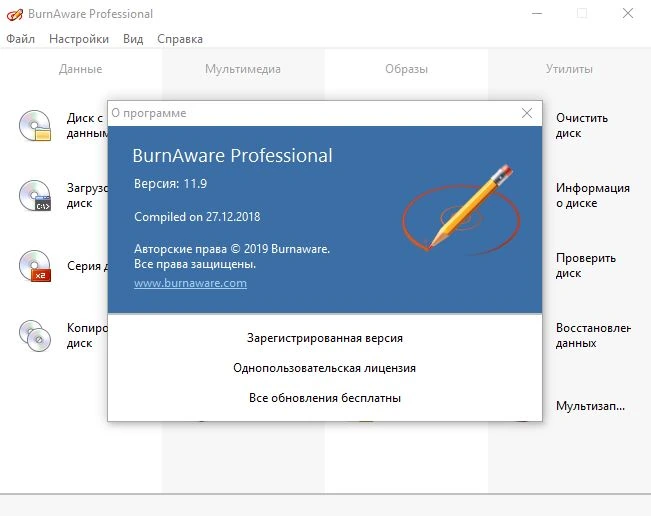Click the Серия дисков label
The width and height of the screenshot is (651, 516).
(87, 266)
